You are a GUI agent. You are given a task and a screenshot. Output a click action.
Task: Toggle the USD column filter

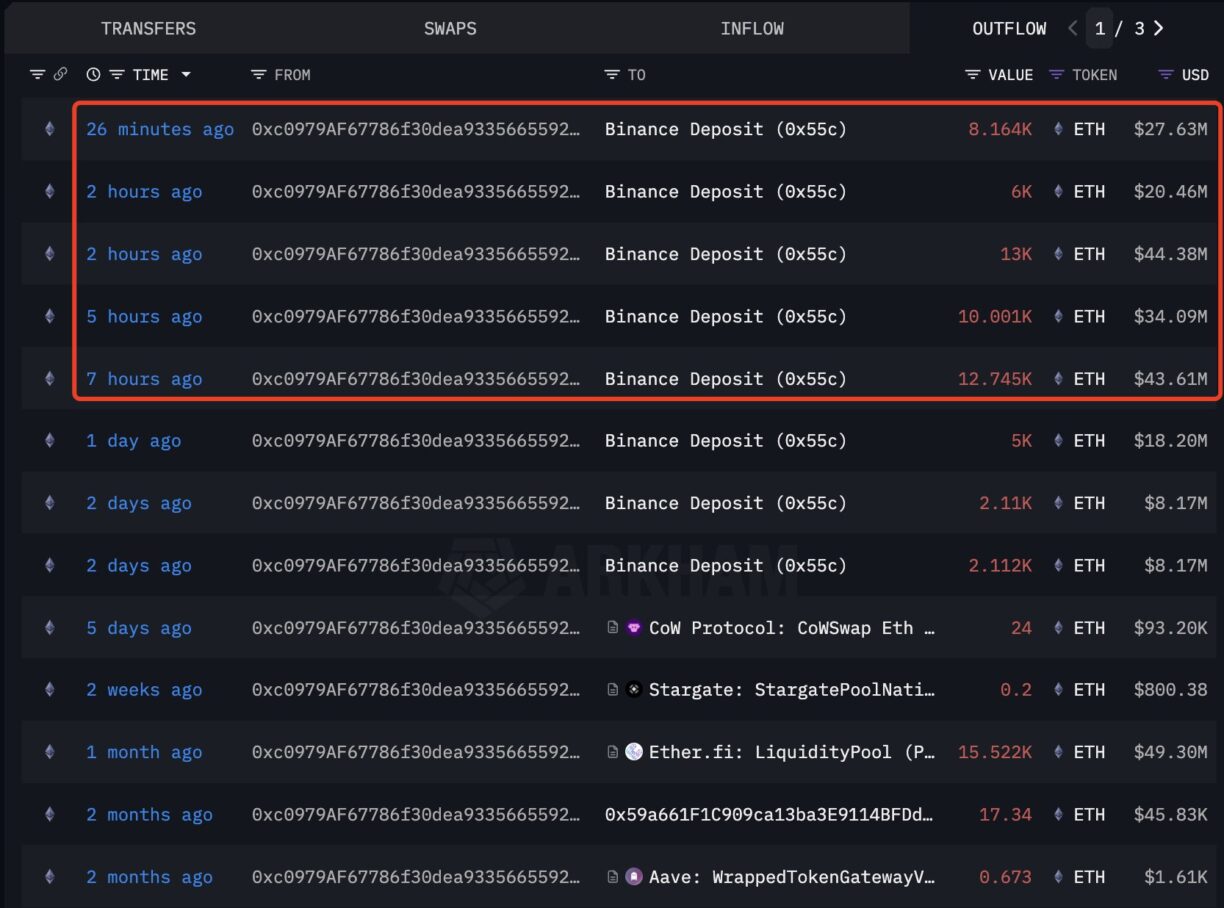pyautogui.click(x=1165, y=74)
